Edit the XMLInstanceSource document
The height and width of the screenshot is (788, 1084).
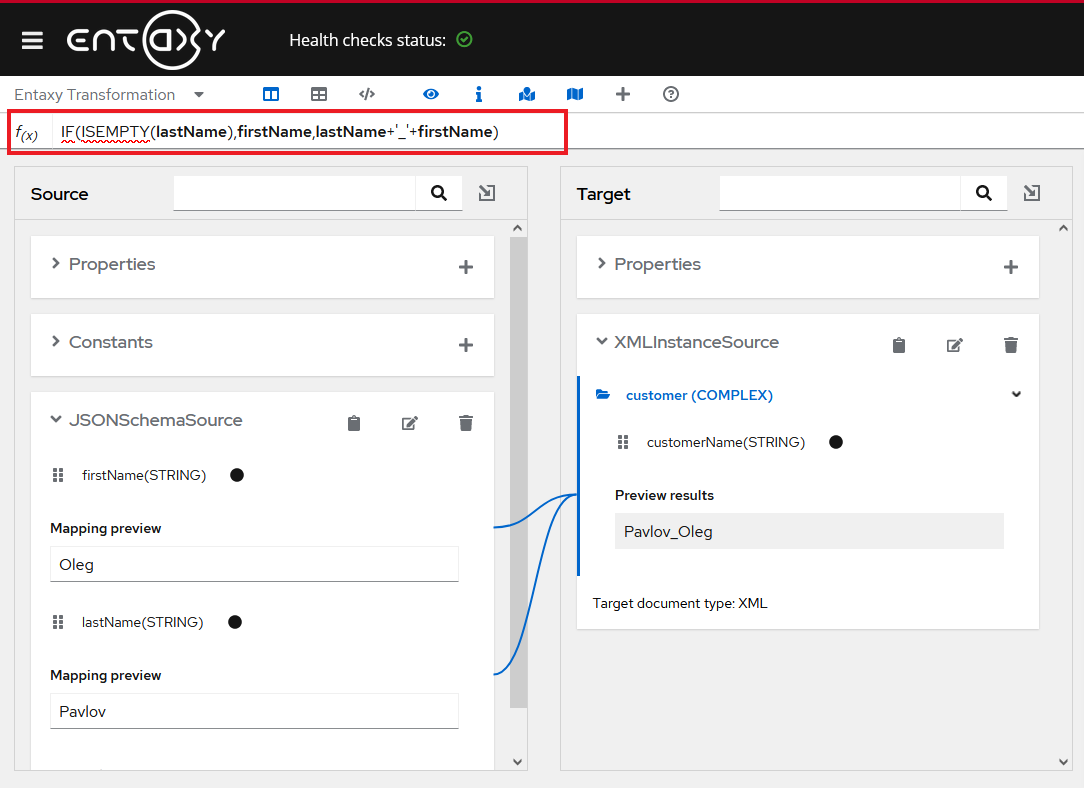point(955,345)
